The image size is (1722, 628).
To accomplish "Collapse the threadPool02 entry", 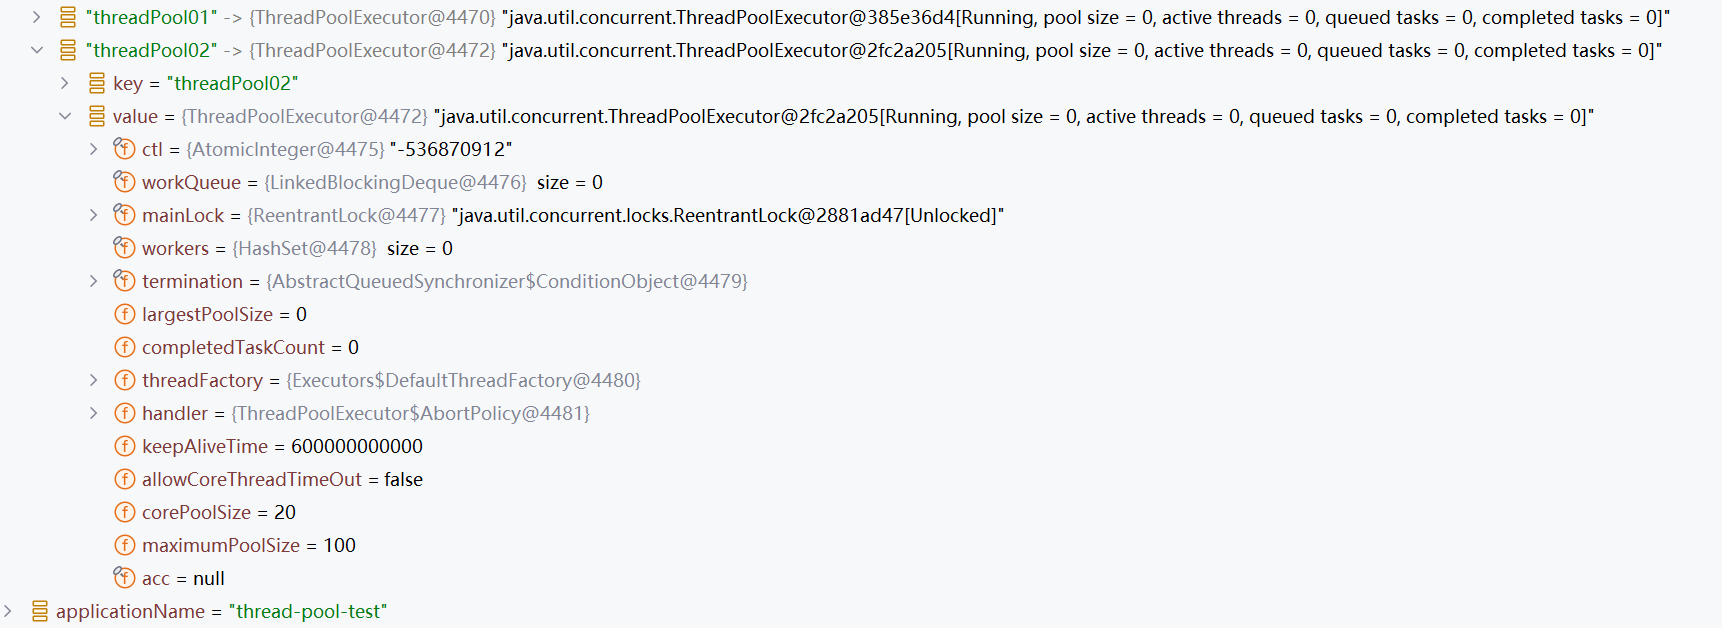I will pyautogui.click(x=37, y=50).
